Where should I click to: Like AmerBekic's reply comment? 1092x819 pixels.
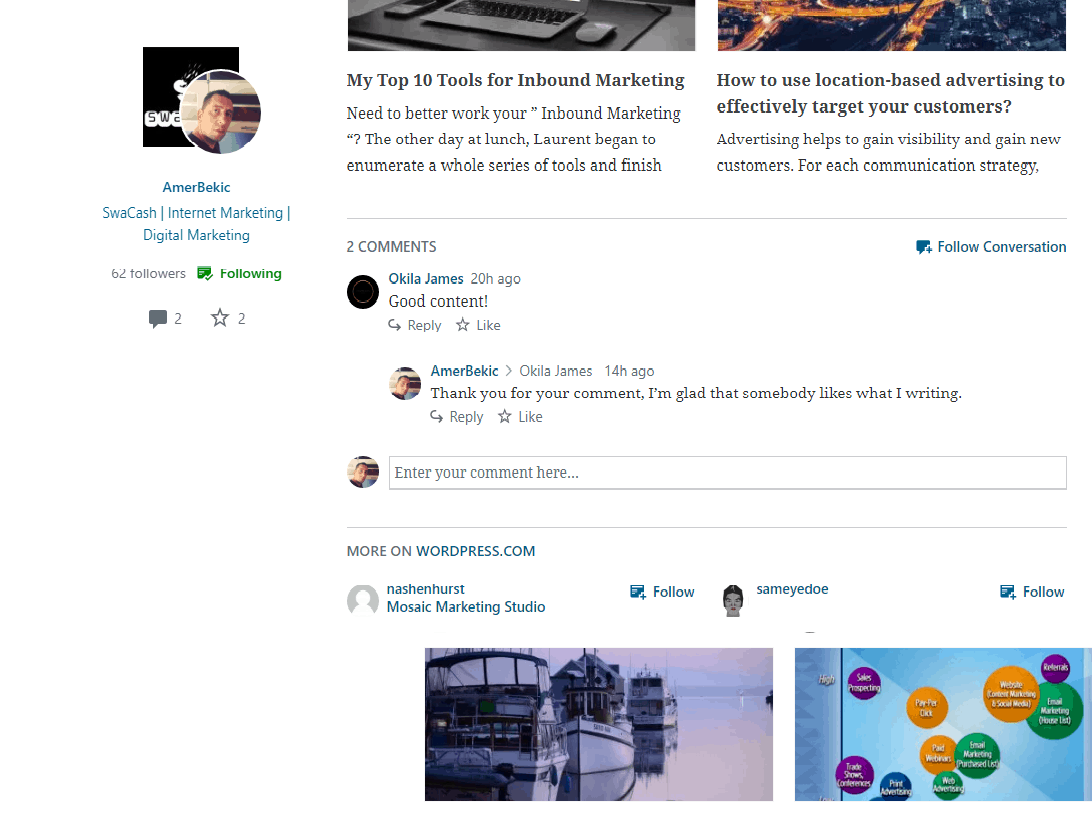tap(520, 416)
